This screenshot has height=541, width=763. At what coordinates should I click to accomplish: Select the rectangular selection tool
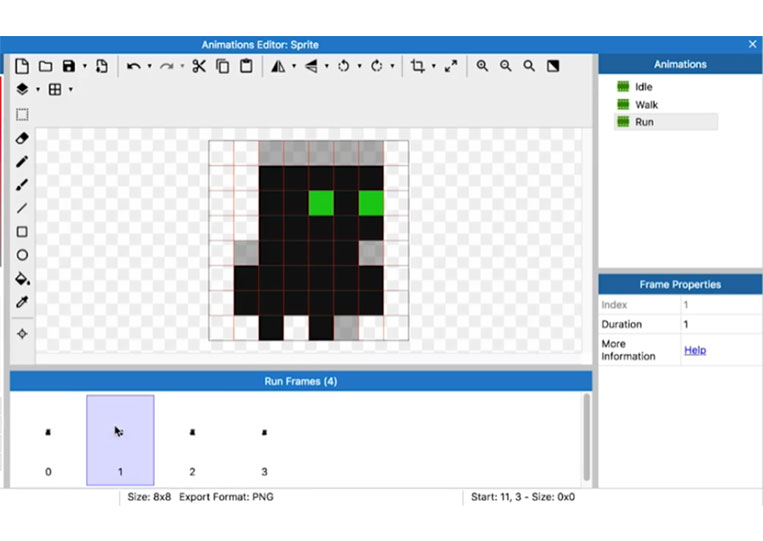click(22, 115)
